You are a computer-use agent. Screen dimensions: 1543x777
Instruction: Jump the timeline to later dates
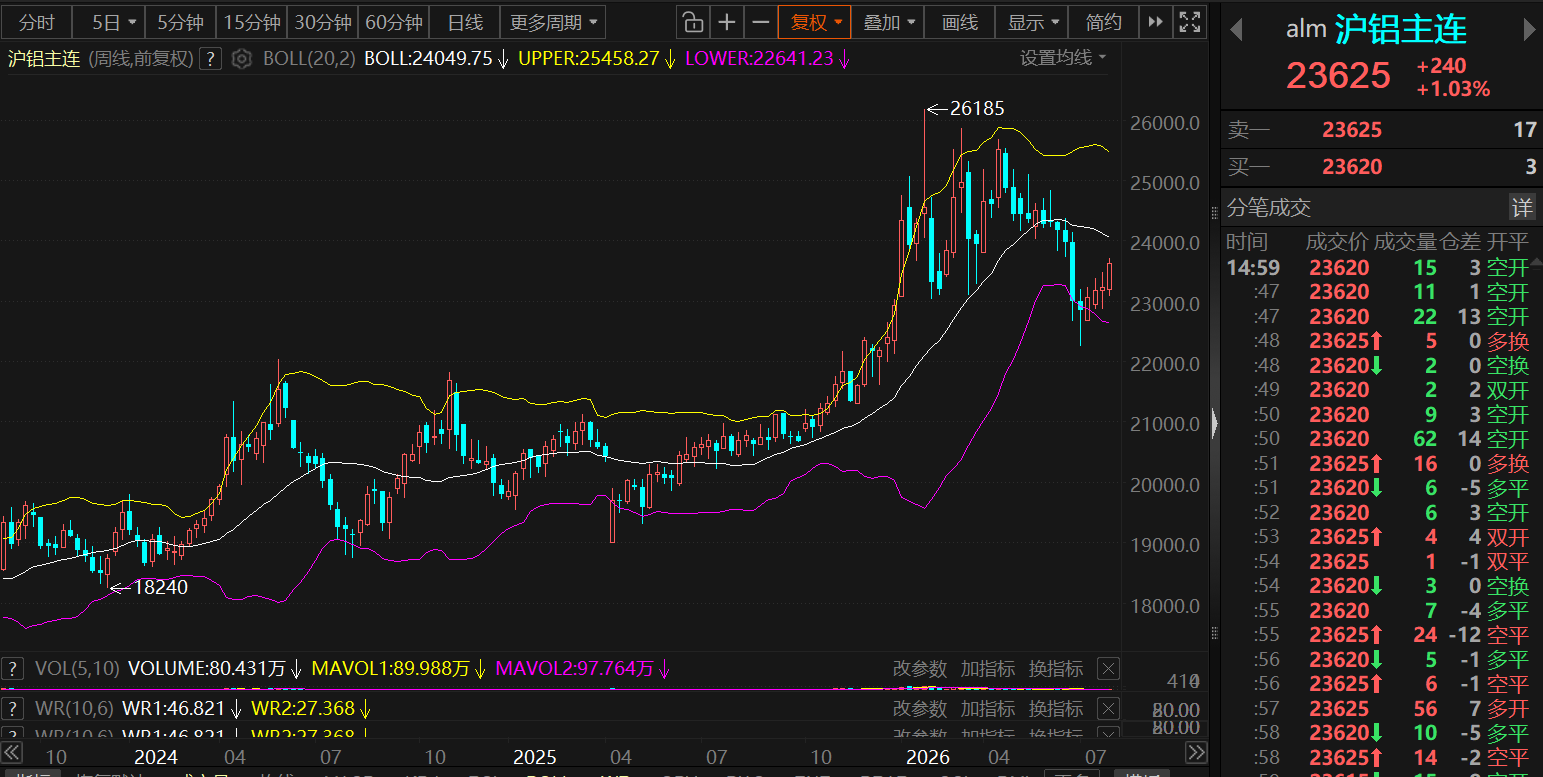1196,753
